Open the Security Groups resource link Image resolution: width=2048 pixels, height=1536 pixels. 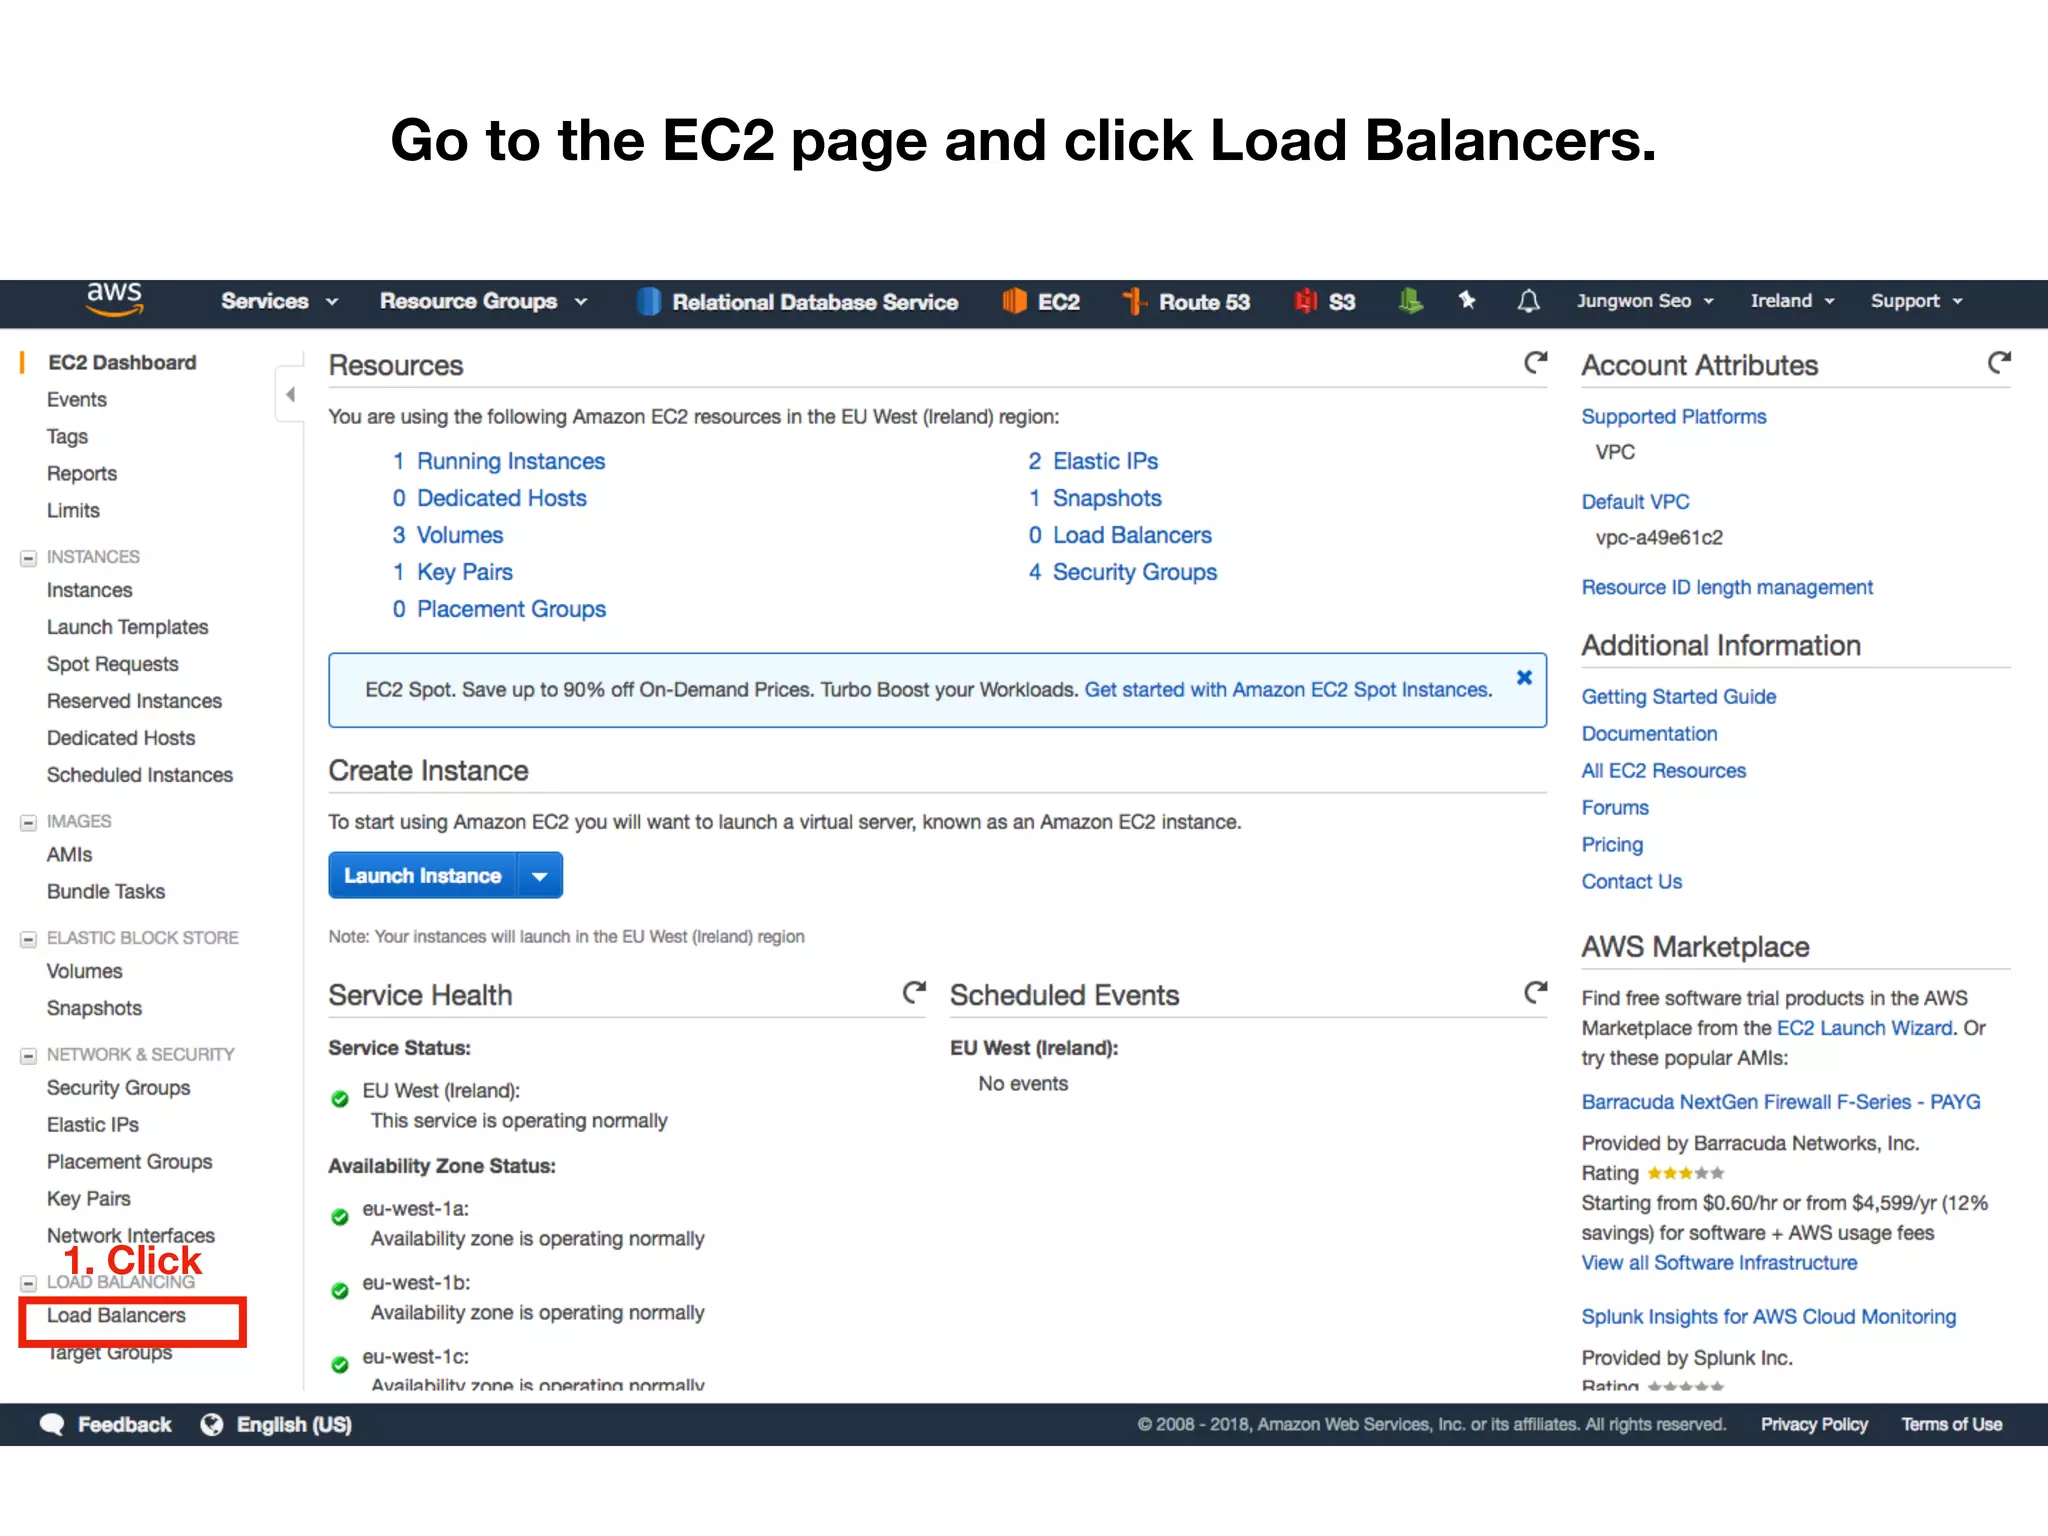point(1135,572)
